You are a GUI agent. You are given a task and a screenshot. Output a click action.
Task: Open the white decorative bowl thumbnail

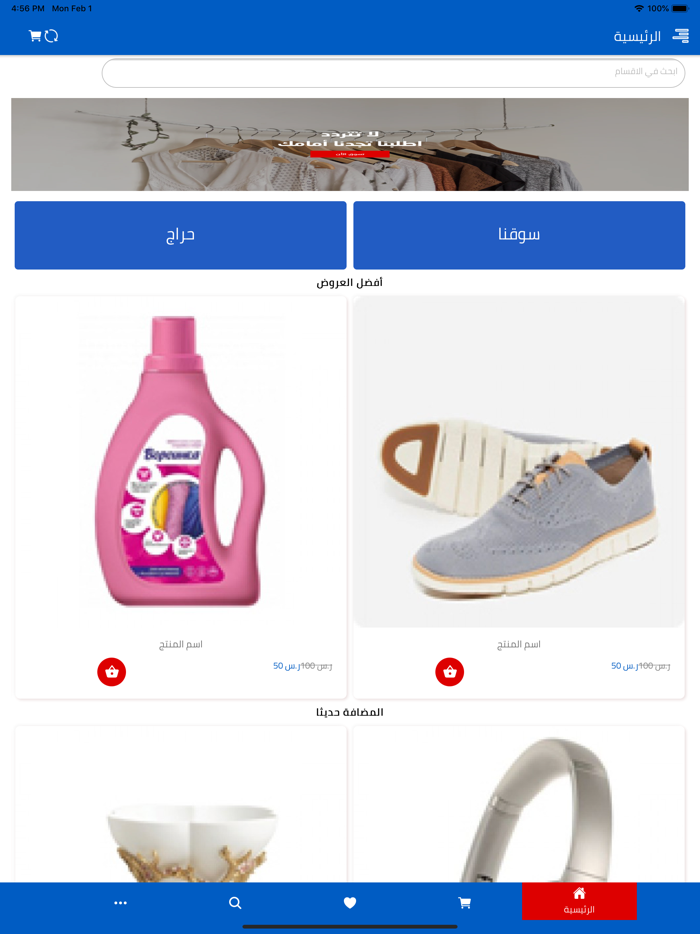coord(181,804)
